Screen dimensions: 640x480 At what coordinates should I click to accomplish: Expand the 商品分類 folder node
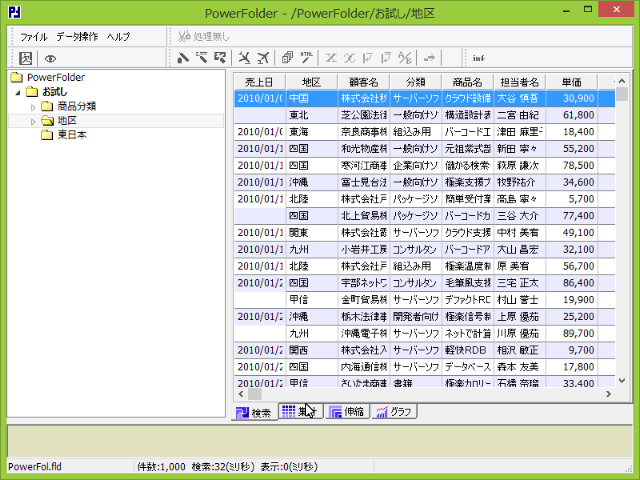click(x=33, y=107)
